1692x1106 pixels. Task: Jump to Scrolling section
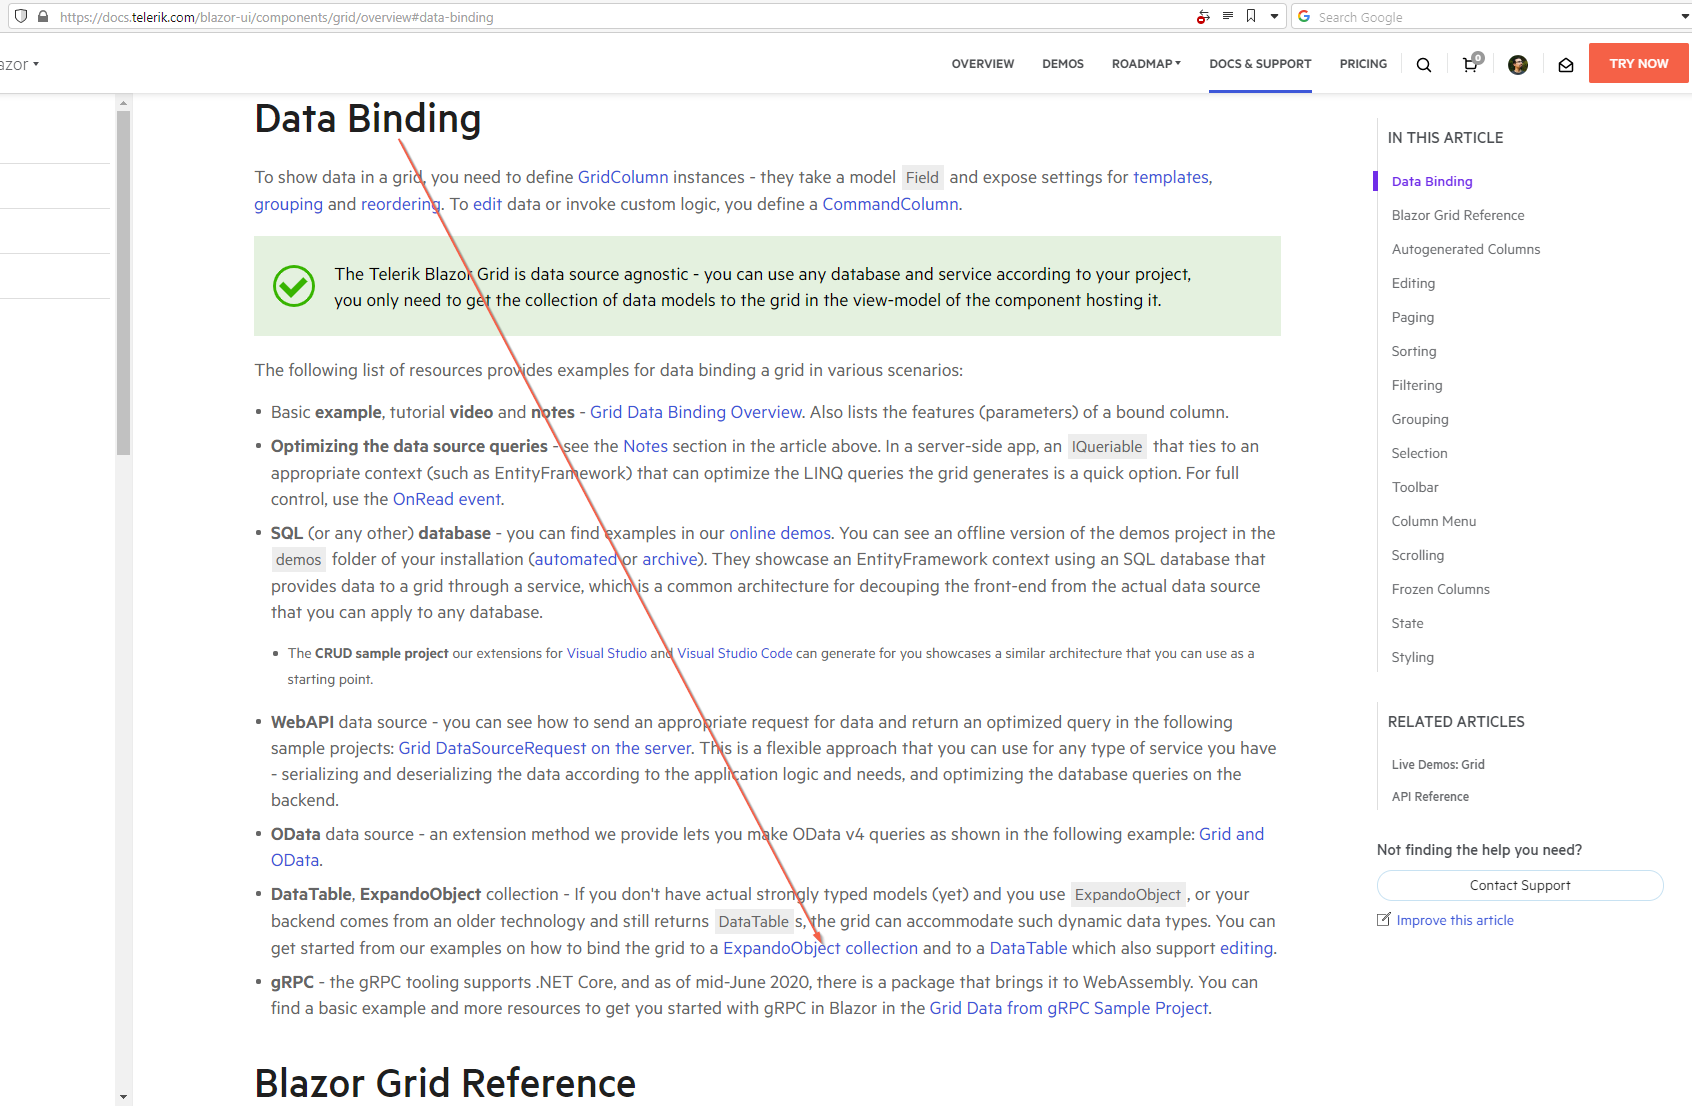tap(1418, 555)
